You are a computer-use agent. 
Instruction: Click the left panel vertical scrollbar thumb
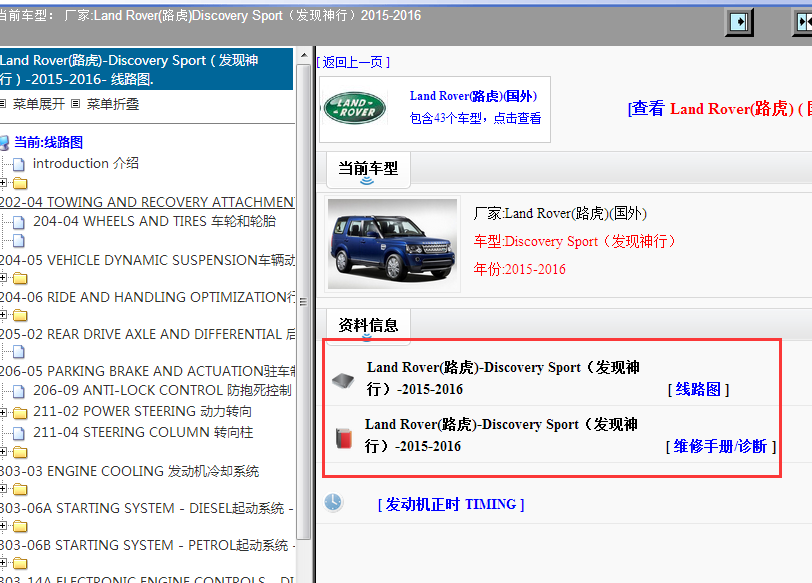click(304, 301)
